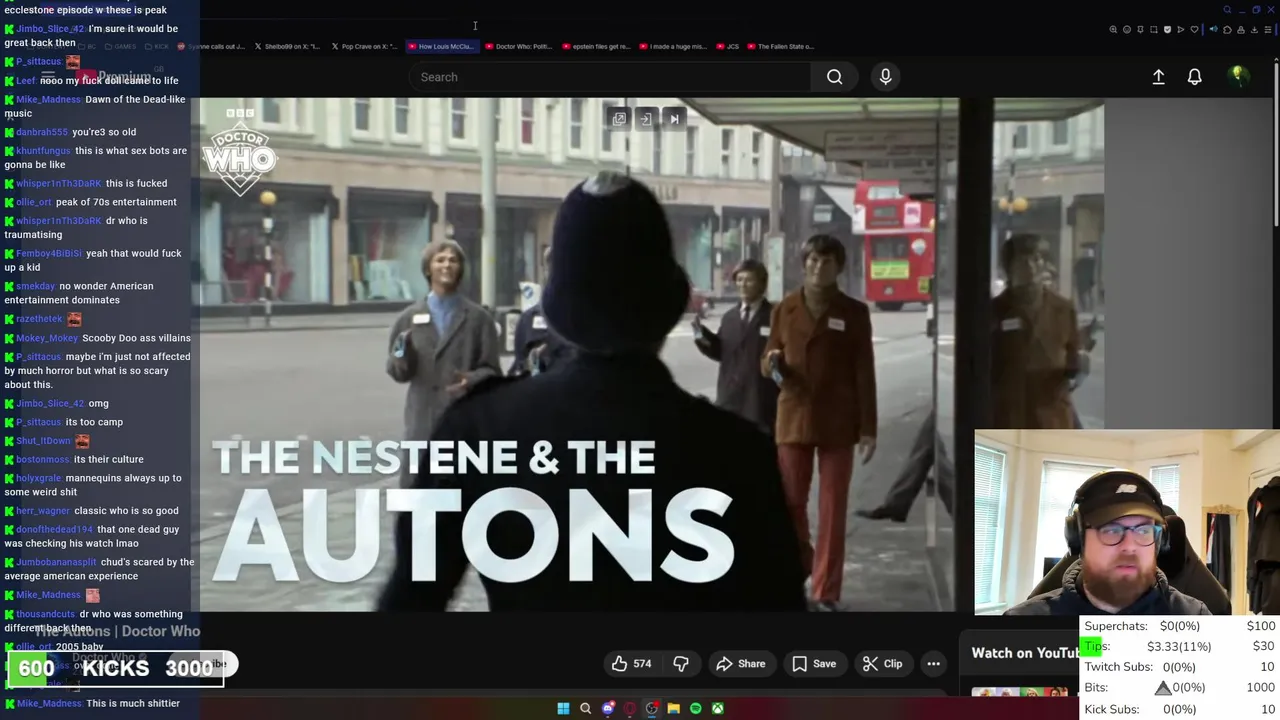The image size is (1280, 720).
Task: Save the video to a playlist
Action: [814, 664]
